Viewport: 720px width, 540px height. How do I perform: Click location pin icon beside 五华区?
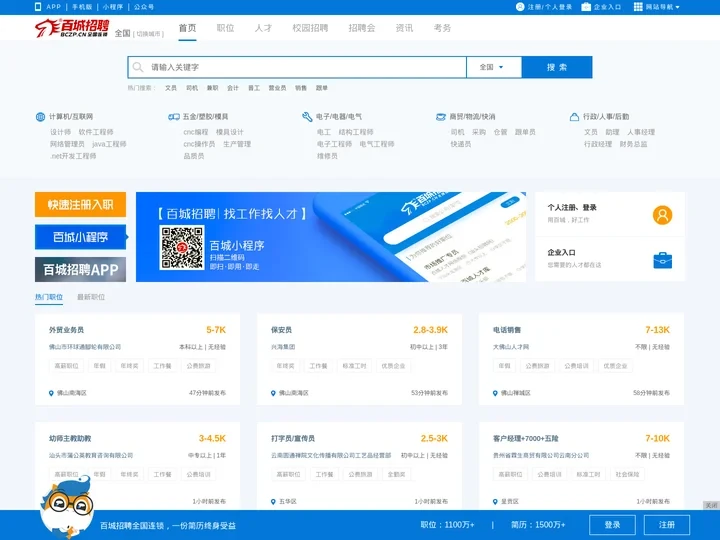pyautogui.click(x=273, y=501)
